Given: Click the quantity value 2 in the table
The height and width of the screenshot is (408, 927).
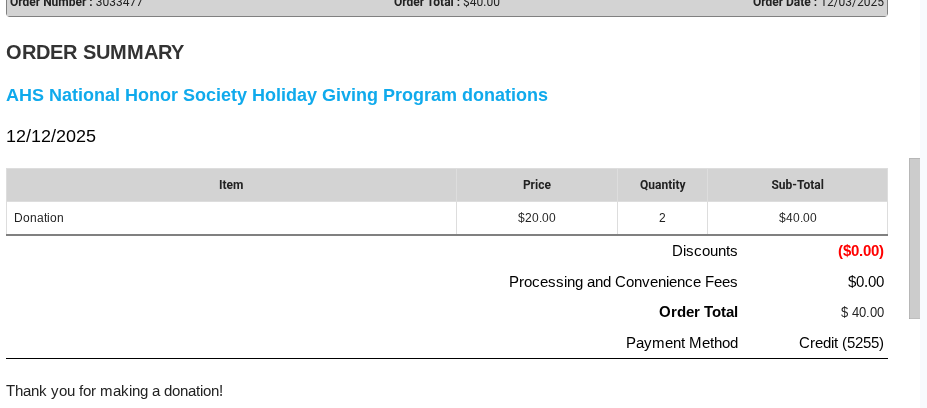Looking at the screenshot, I should (662, 218).
